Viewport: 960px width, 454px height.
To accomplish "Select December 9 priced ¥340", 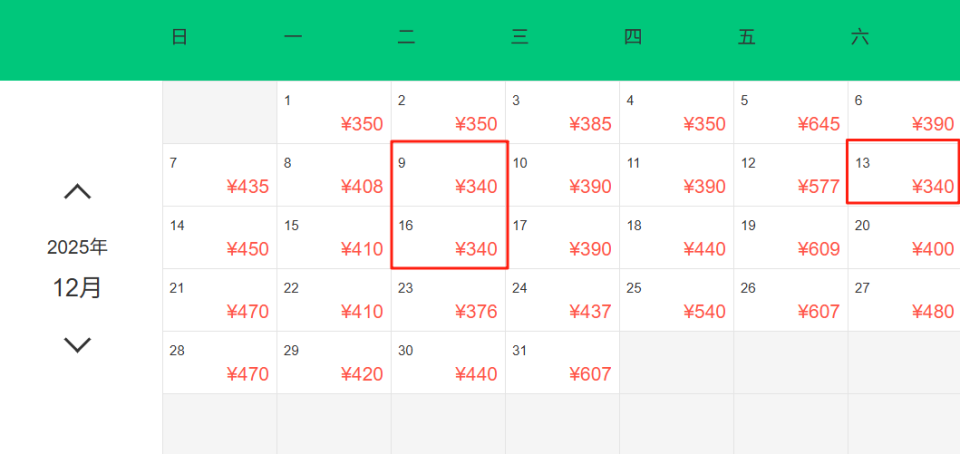I will click(449, 175).
